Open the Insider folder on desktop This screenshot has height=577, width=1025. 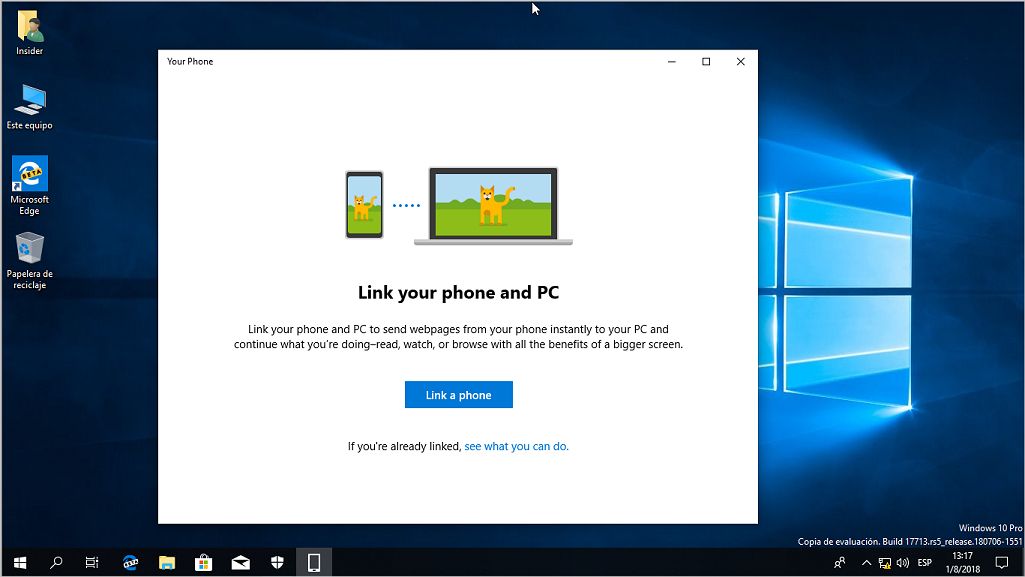29,33
